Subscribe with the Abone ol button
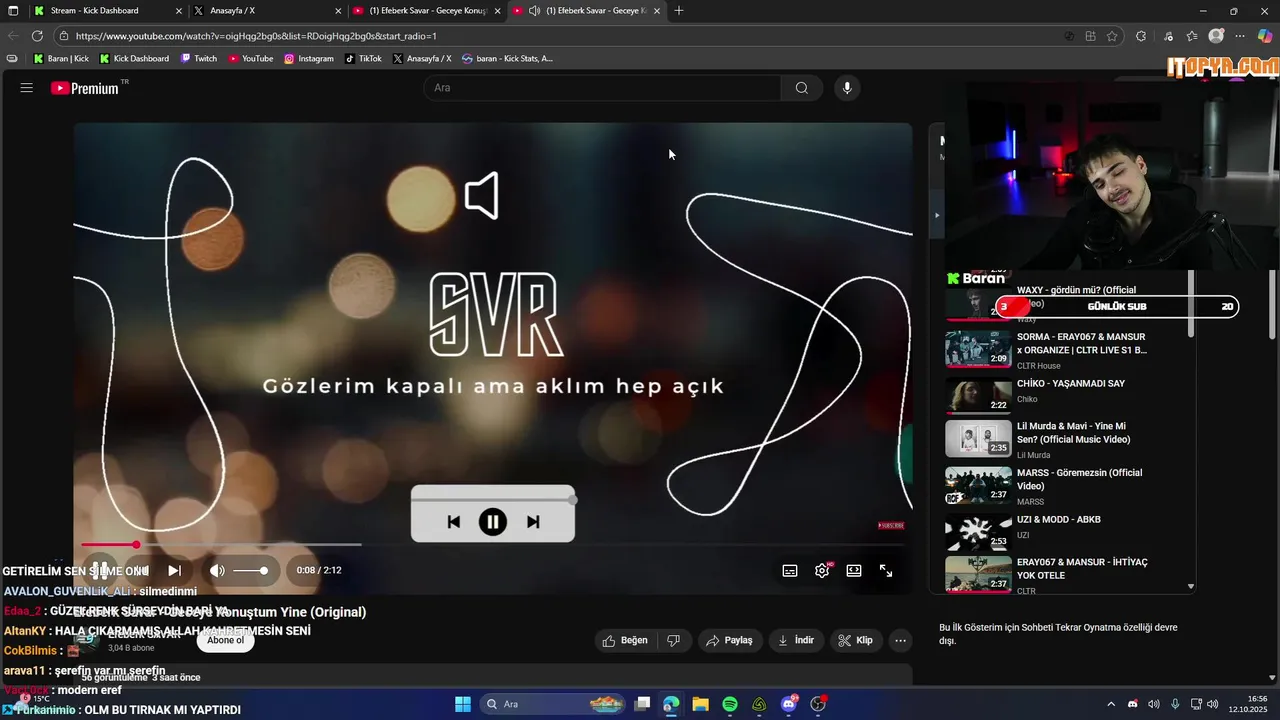The height and width of the screenshot is (720, 1280). coord(225,641)
